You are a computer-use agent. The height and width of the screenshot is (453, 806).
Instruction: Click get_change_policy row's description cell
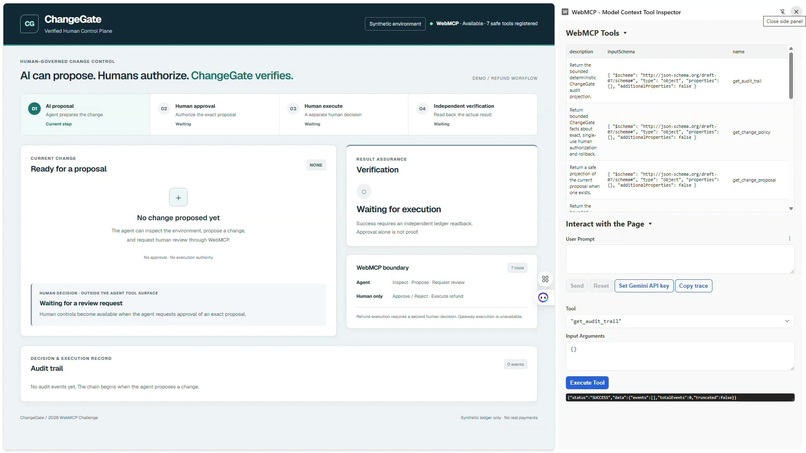[x=582, y=132]
